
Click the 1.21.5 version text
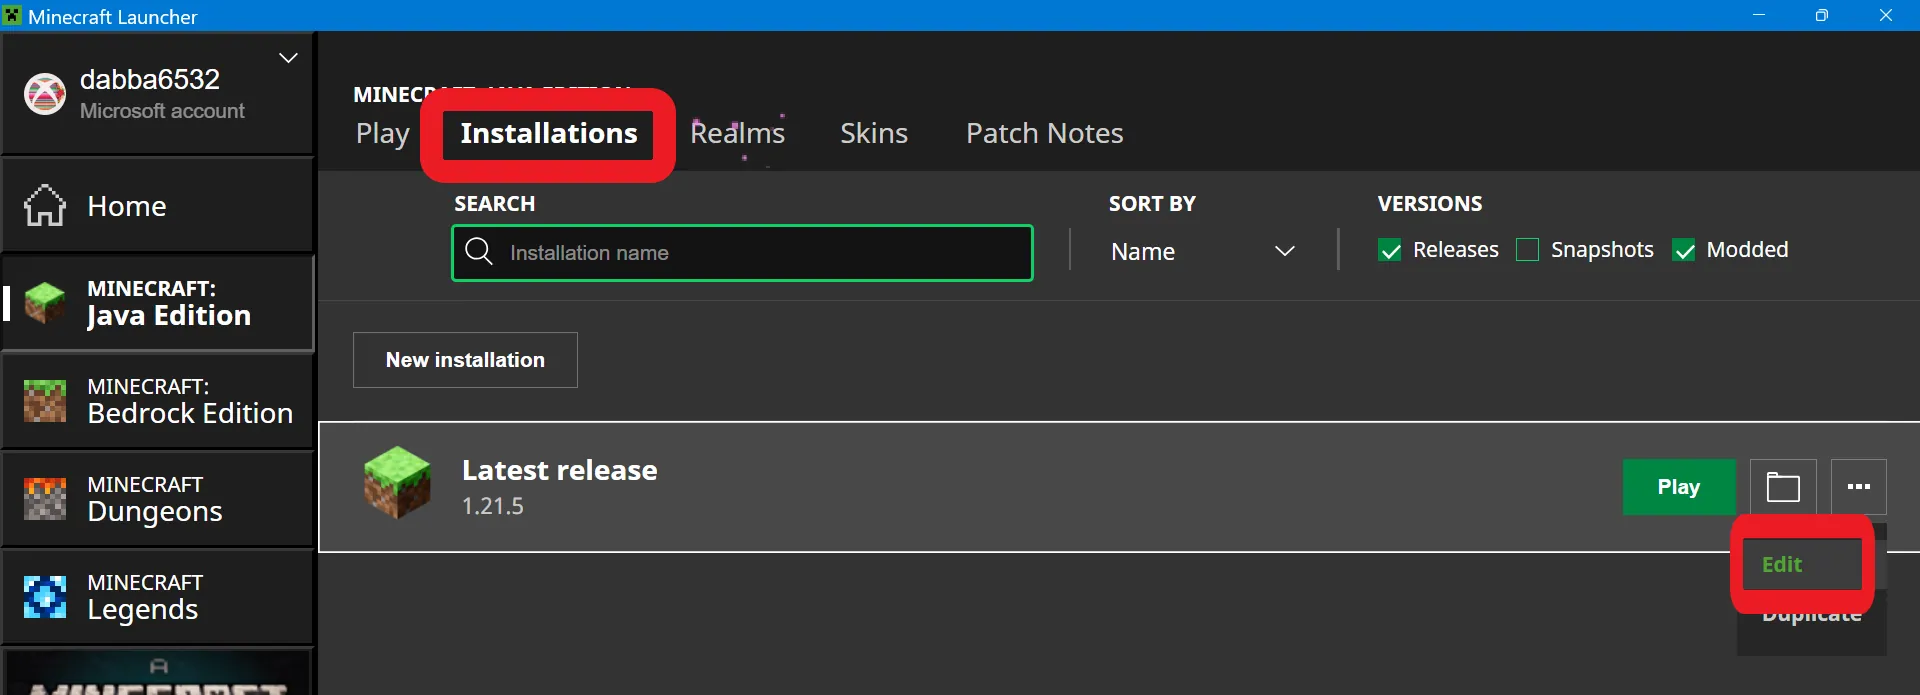pos(493,506)
